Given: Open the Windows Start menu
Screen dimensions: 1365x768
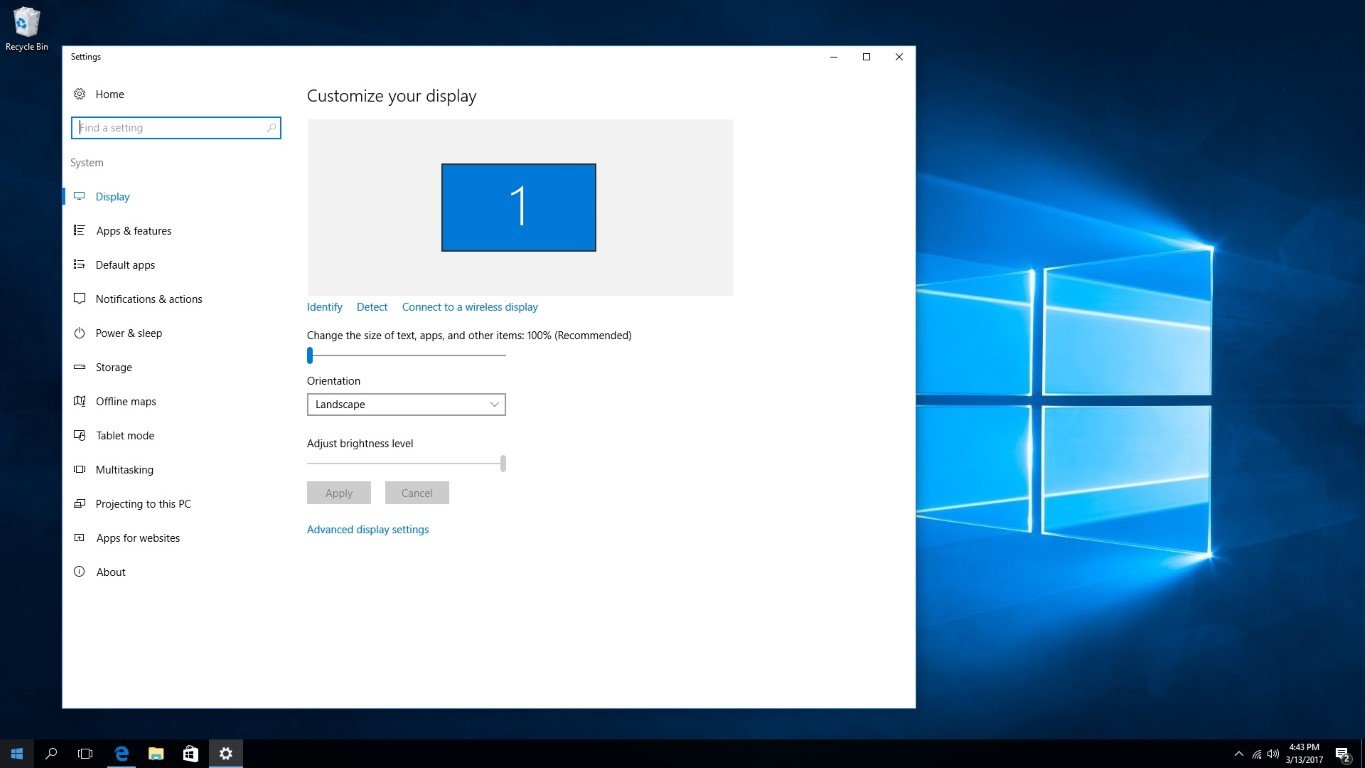Looking at the screenshot, I should tap(17, 754).
